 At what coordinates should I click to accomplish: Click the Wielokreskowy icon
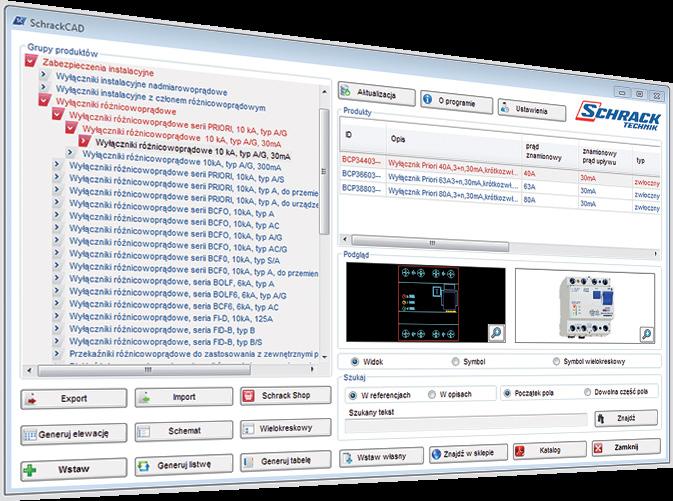248,429
